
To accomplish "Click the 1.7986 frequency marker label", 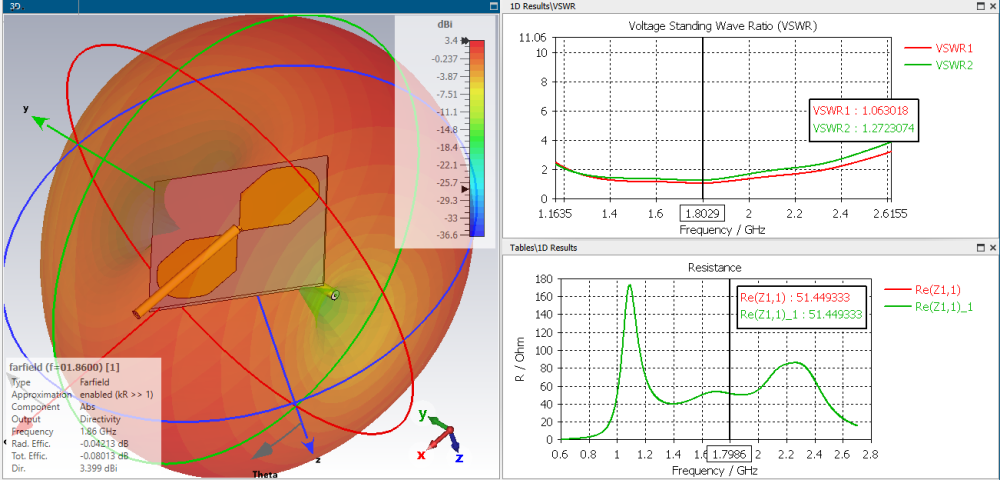I will click(x=730, y=454).
